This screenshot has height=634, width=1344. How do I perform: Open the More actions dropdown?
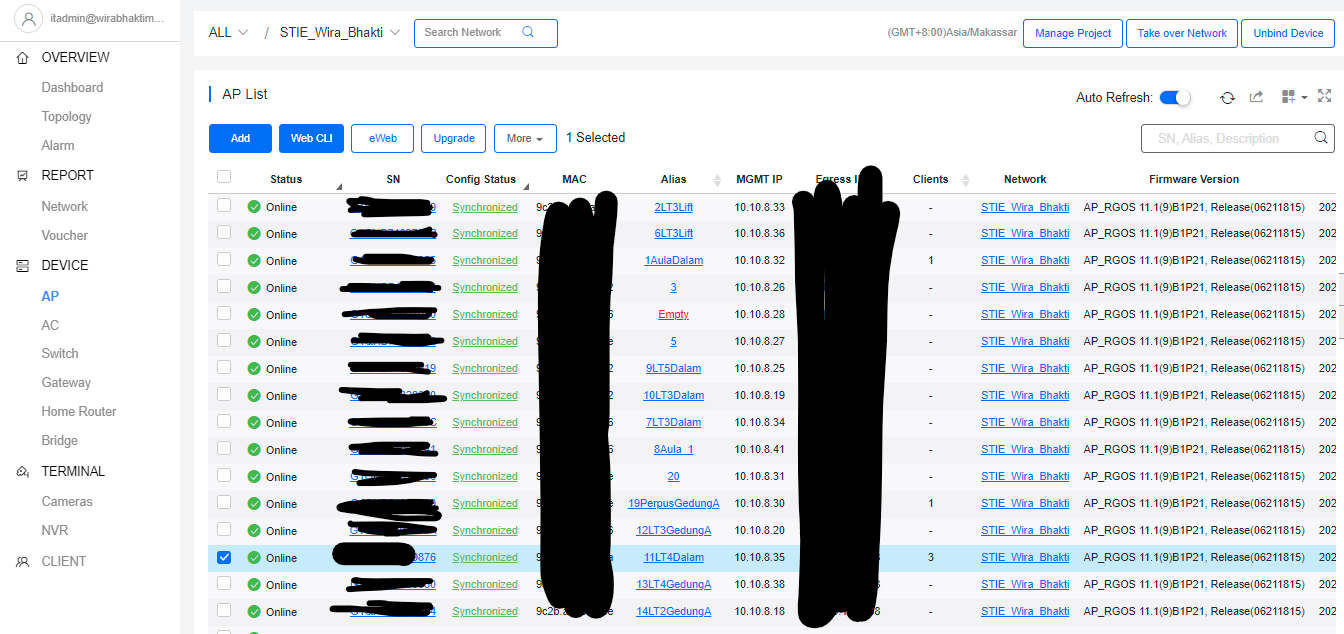525,138
